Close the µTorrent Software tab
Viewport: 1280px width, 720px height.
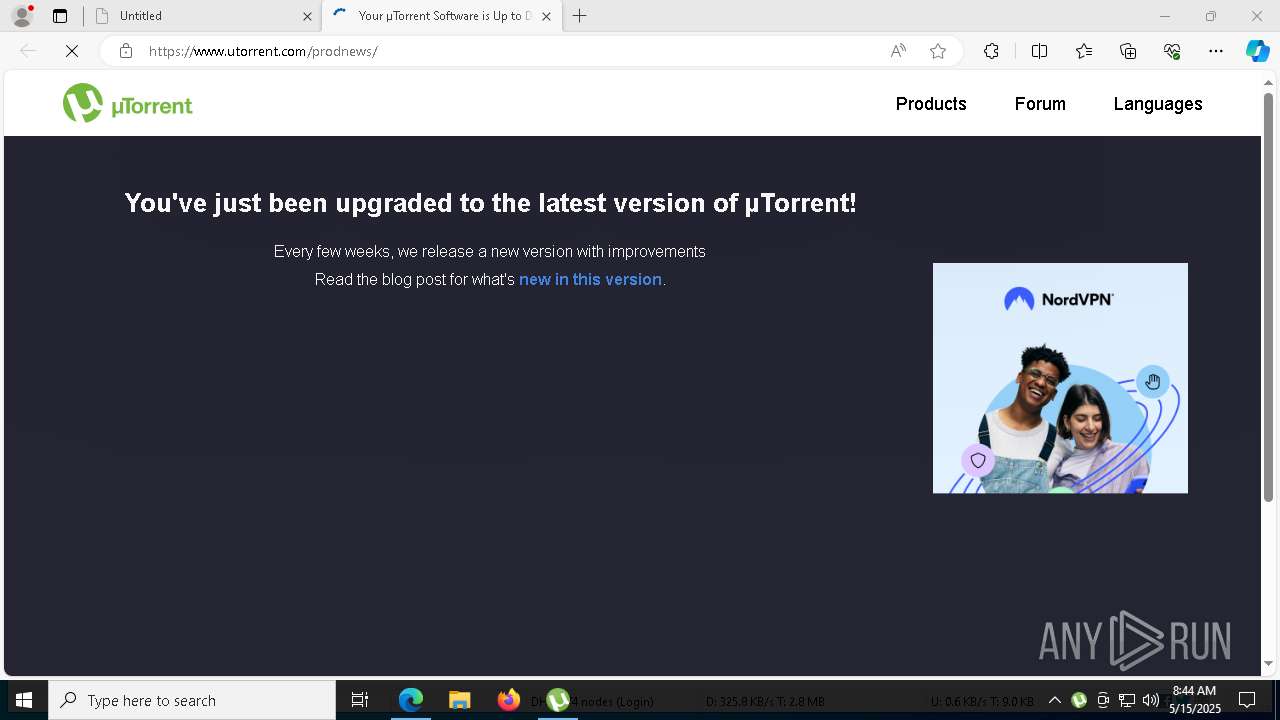coord(546,16)
